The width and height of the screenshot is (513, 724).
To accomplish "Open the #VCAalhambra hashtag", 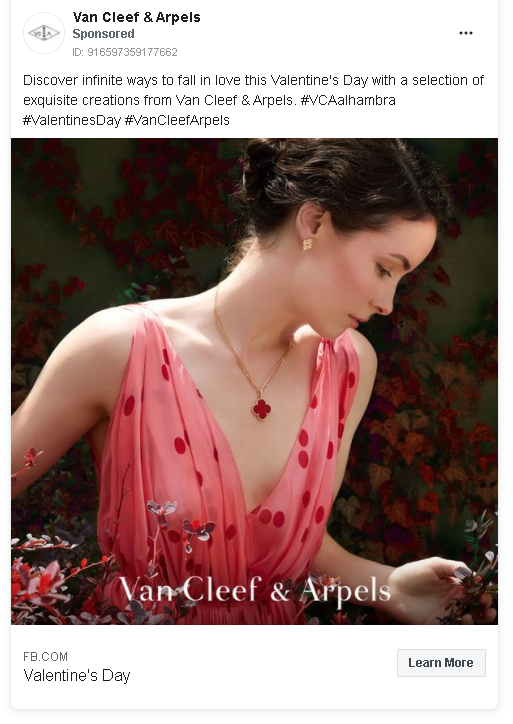I will point(348,100).
